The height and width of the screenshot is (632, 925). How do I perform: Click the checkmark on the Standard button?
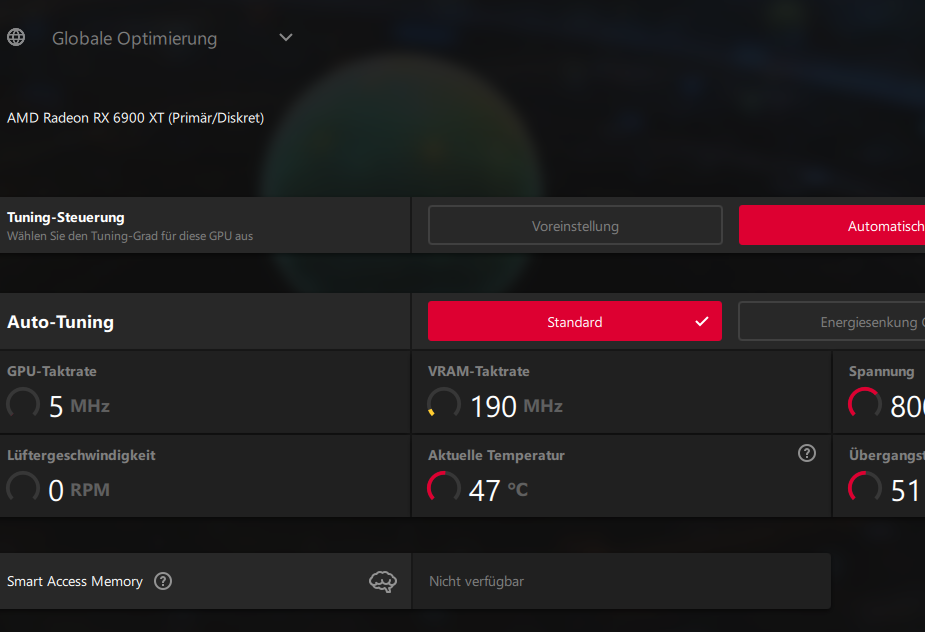coord(701,322)
